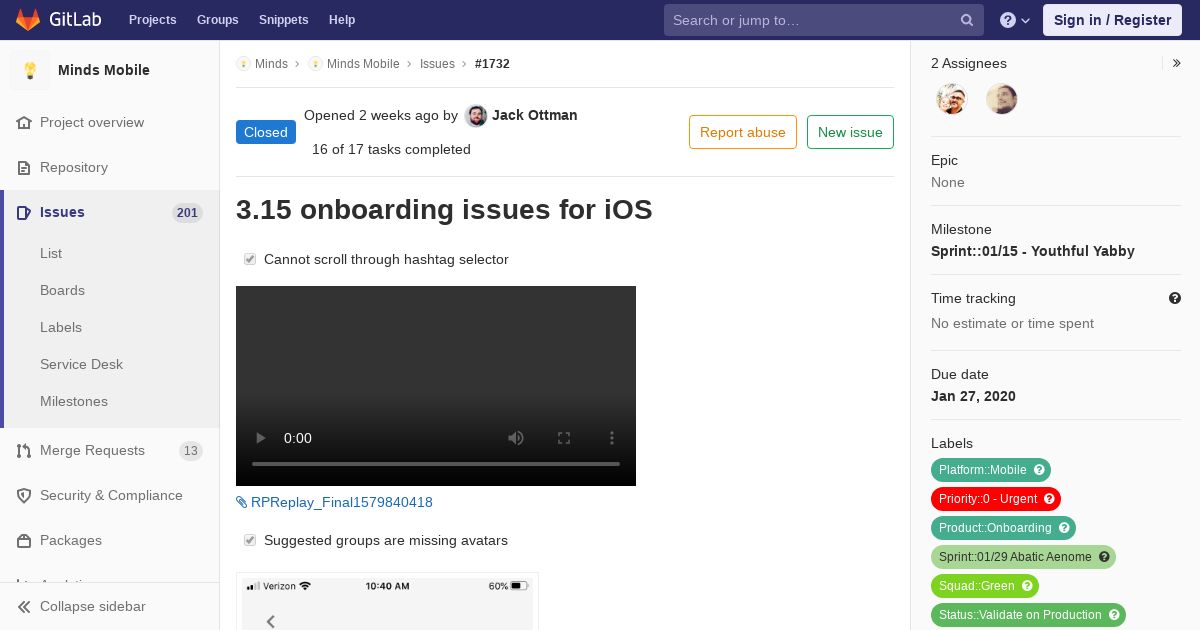Open the GitLab fox logo home
This screenshot has width=1200, height=630.
pyautogui.click(x=28, y=19)
